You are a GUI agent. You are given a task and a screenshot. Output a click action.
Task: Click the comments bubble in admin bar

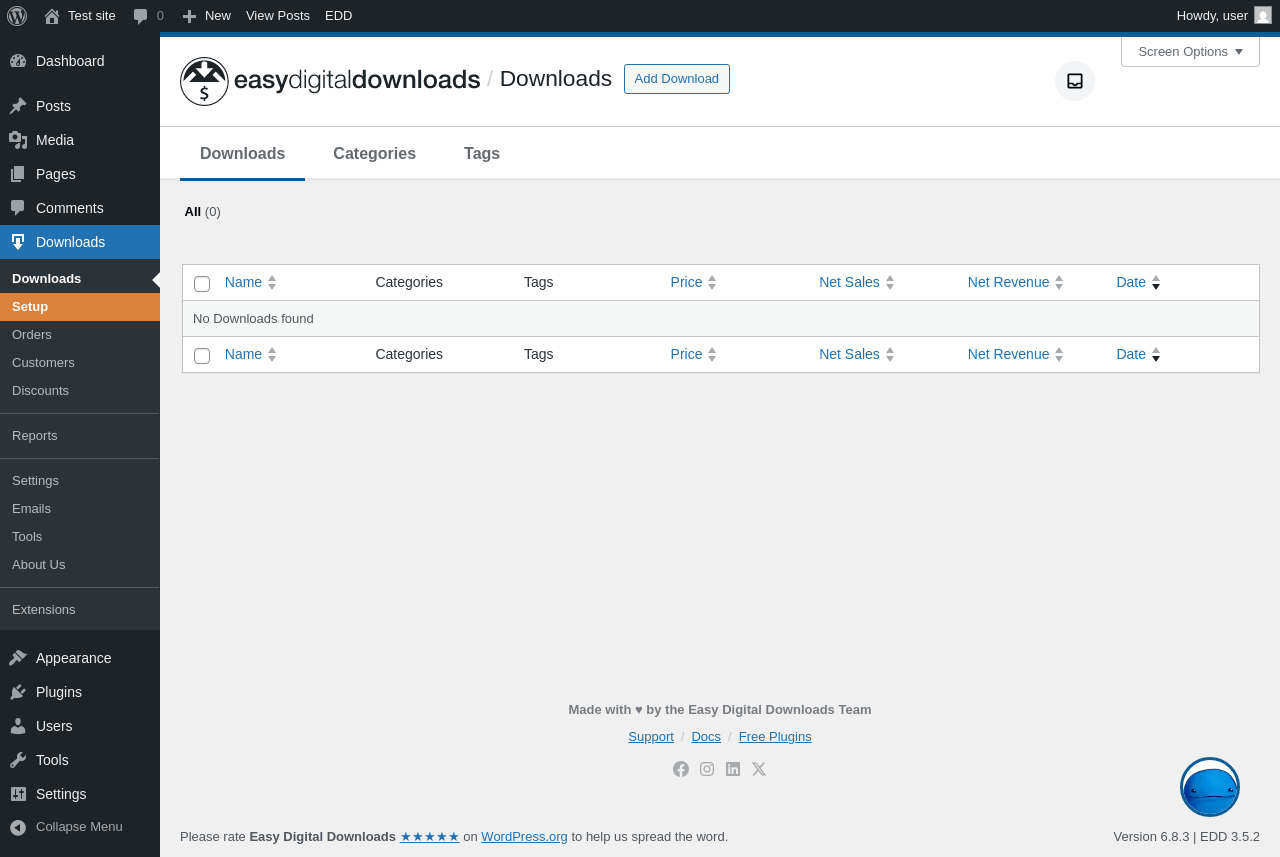141,15
